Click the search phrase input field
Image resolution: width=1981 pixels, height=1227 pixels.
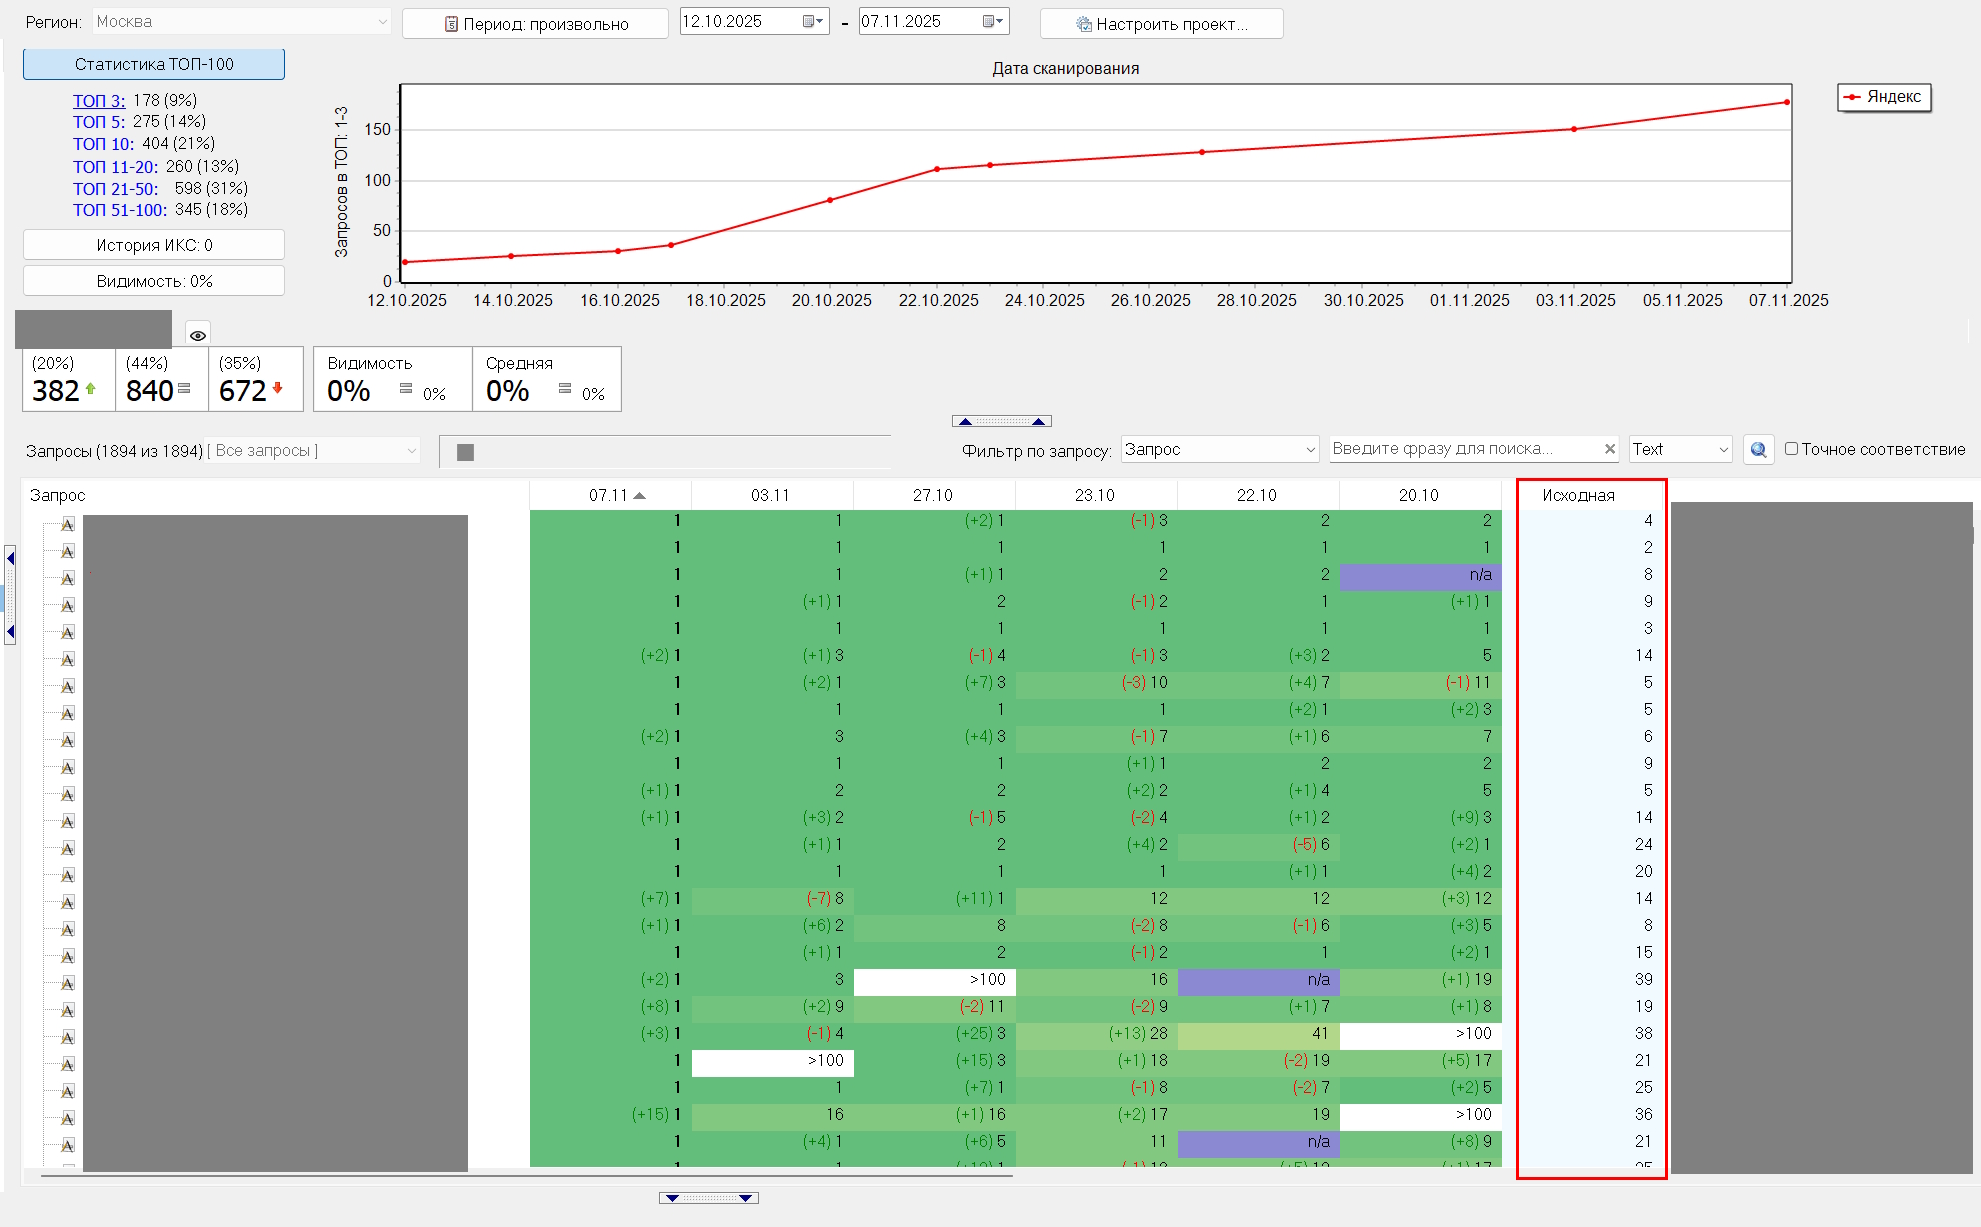1460,449
